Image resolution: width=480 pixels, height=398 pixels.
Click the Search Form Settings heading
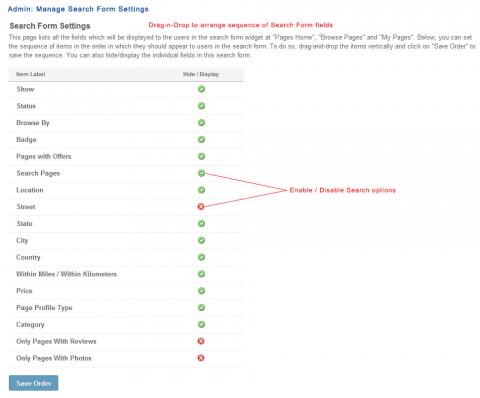tap(50, 26)
